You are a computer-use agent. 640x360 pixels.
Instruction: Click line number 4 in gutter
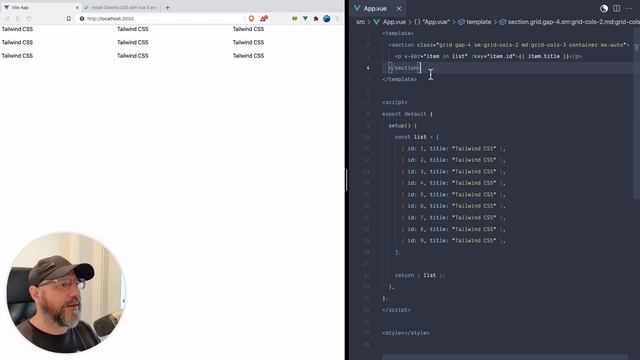(368, 68)
